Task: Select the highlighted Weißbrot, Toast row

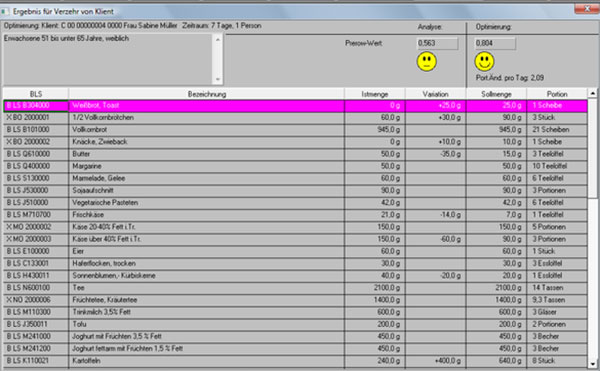Action: [295, 106]
